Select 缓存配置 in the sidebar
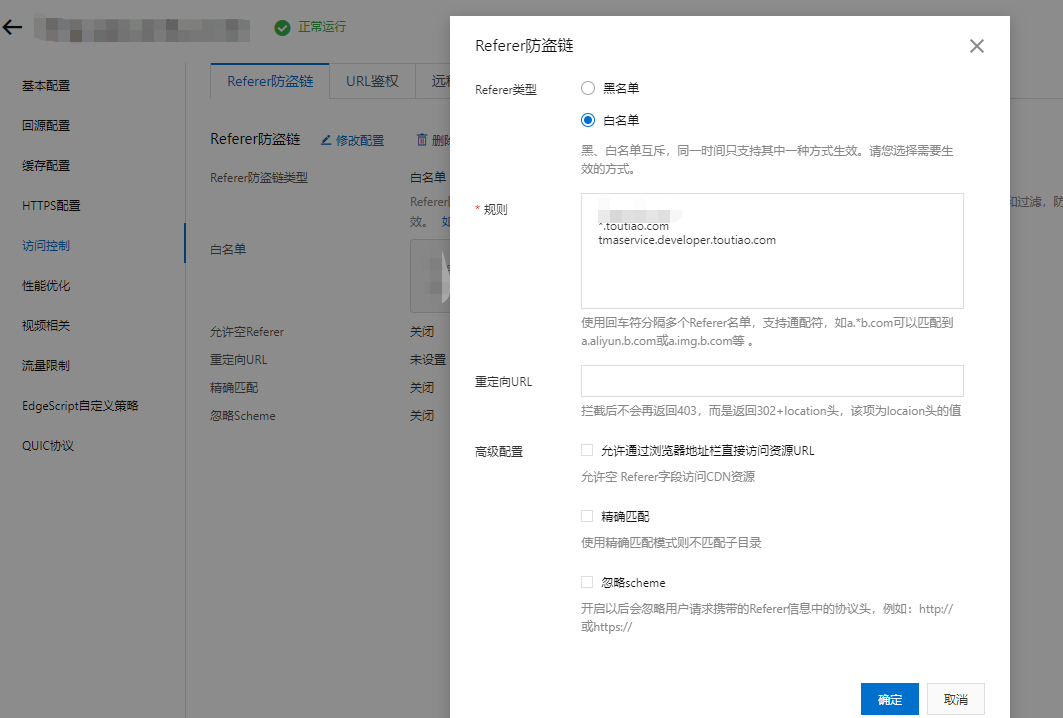The height and width of the screenshot is (718, 1063). click(x=46, y=166)
